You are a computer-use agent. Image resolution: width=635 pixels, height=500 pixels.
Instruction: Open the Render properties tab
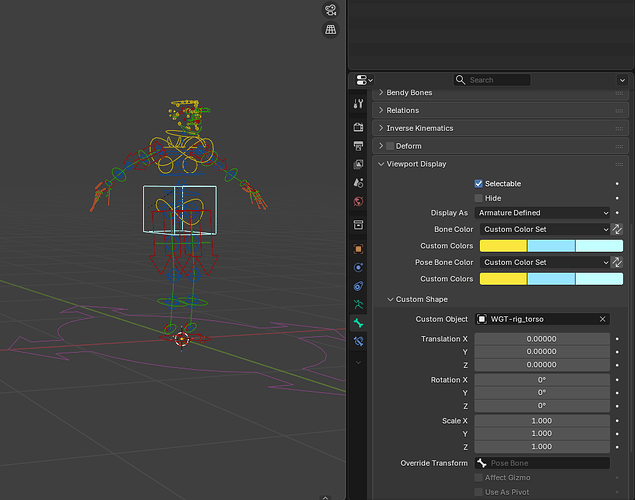tap(358, 127)
